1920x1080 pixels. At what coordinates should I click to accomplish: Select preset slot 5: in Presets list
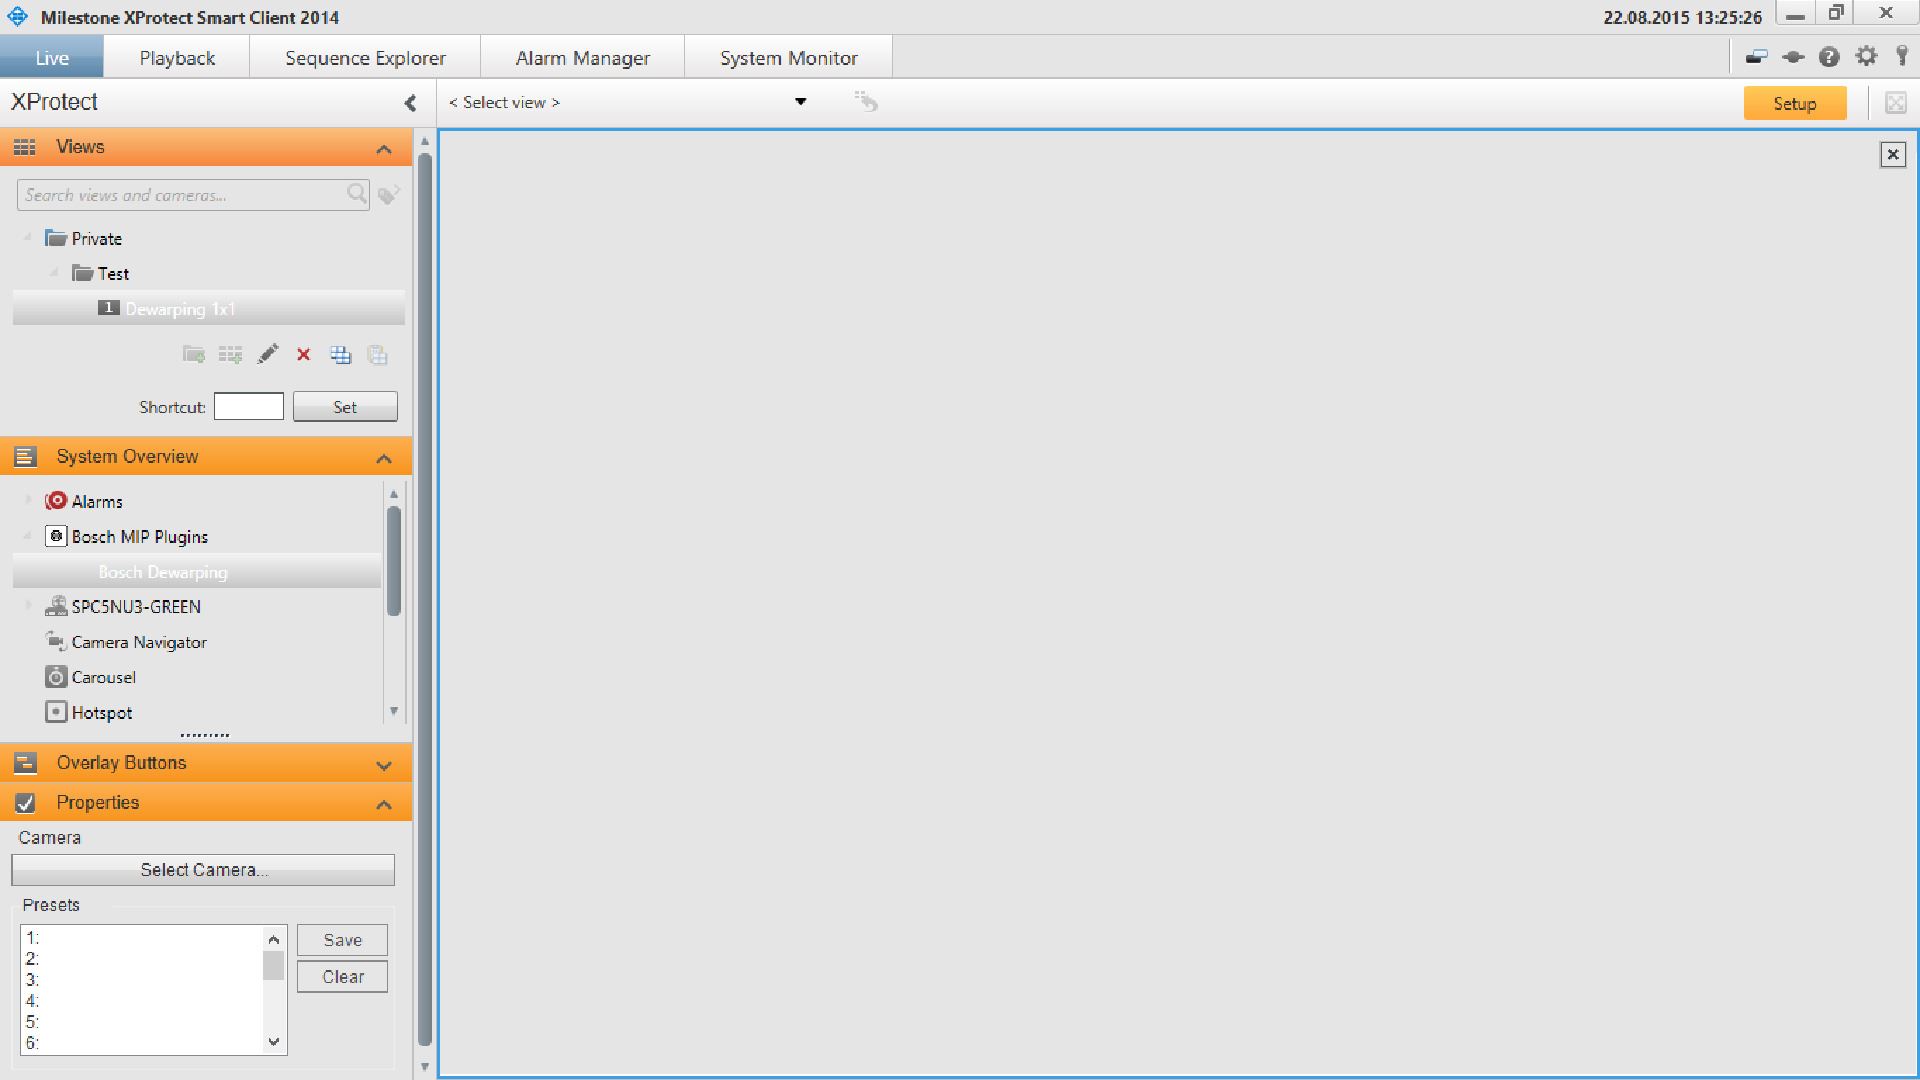(x=142, y=1022)
